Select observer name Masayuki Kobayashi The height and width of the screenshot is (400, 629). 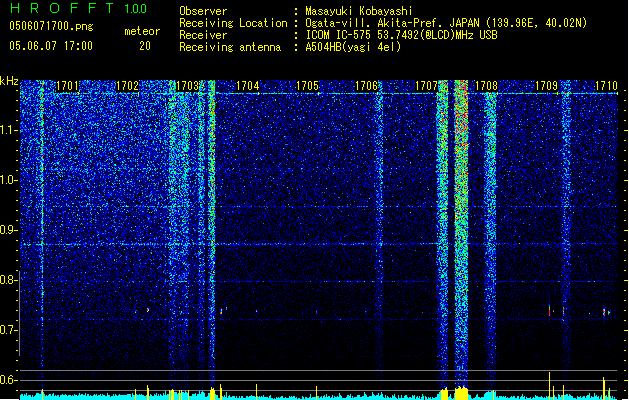click(x=359, y=11)
